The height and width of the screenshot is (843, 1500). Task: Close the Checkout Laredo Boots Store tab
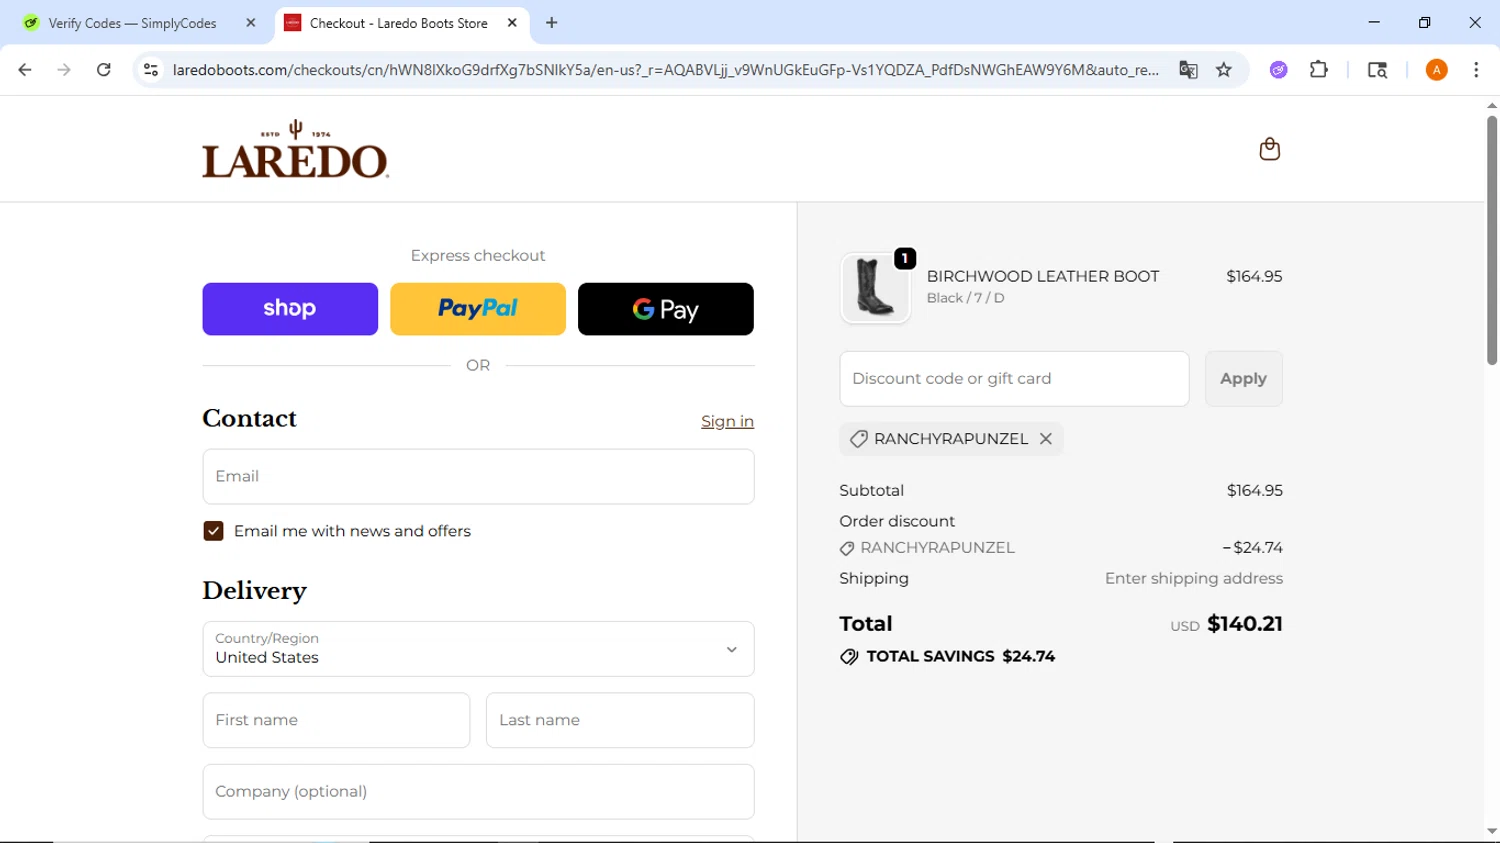pos(512,23)
